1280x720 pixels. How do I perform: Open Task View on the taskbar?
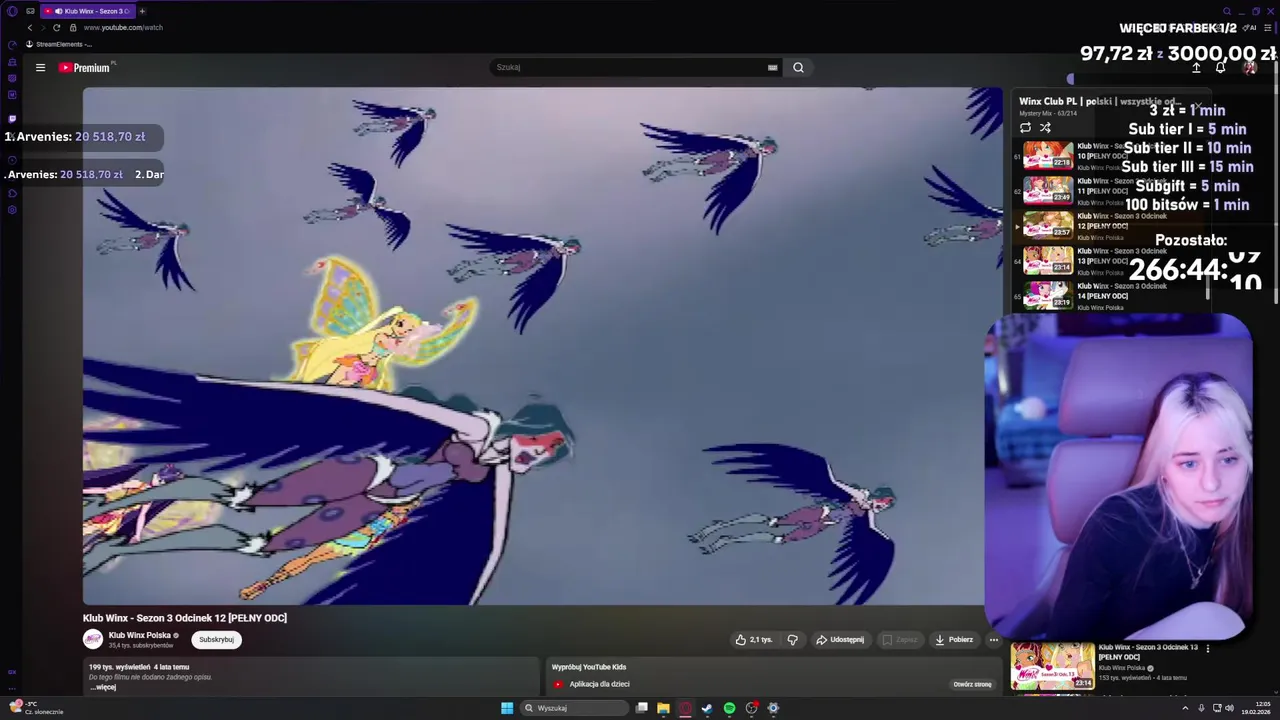pos(641,708)
